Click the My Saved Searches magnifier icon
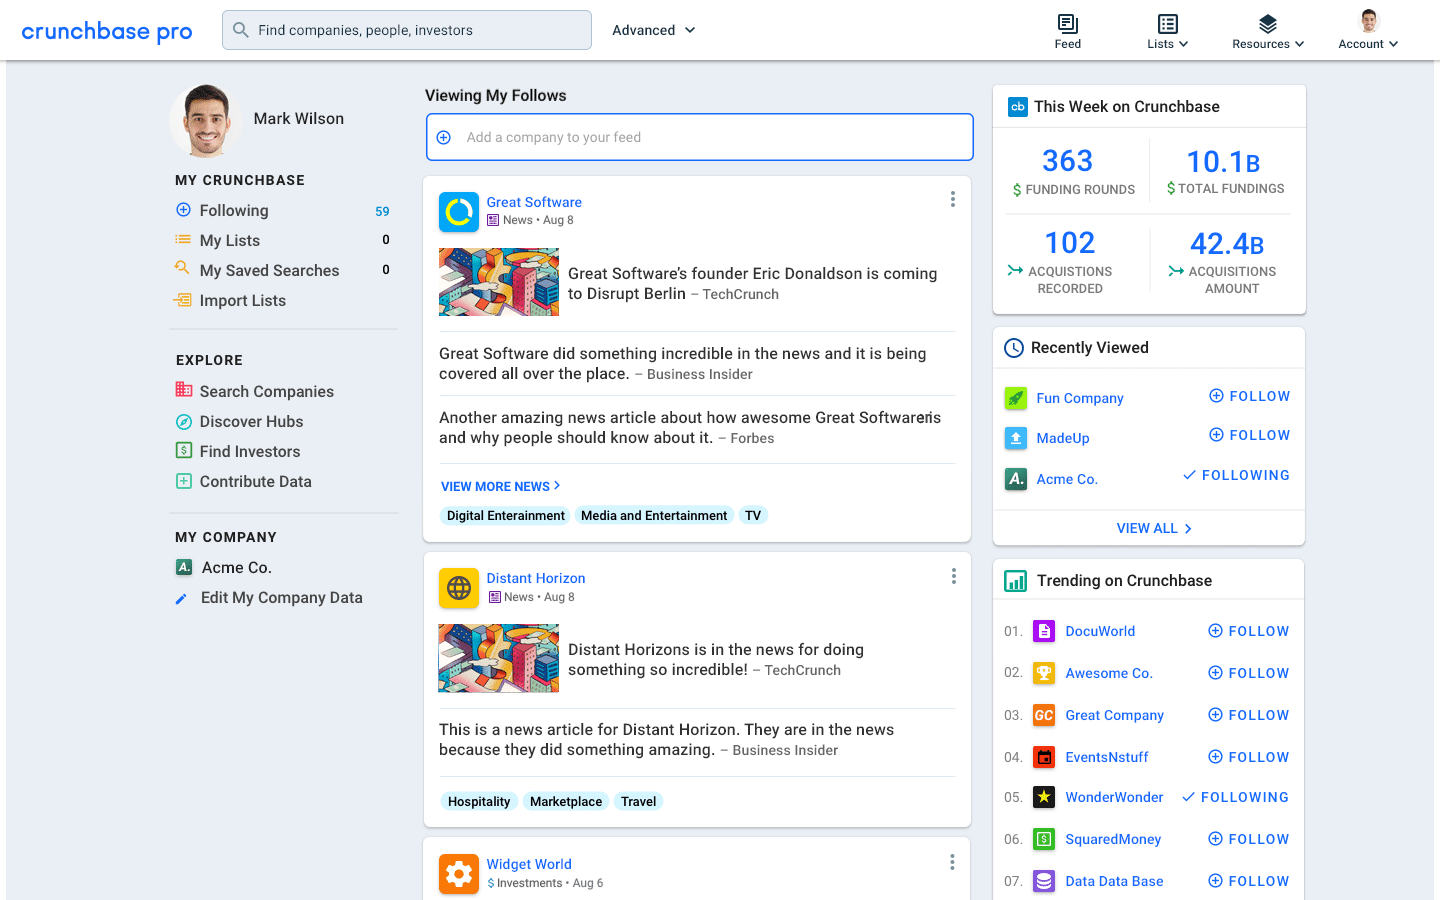The width and height of the screenshot is (1440, 900). 183,270
